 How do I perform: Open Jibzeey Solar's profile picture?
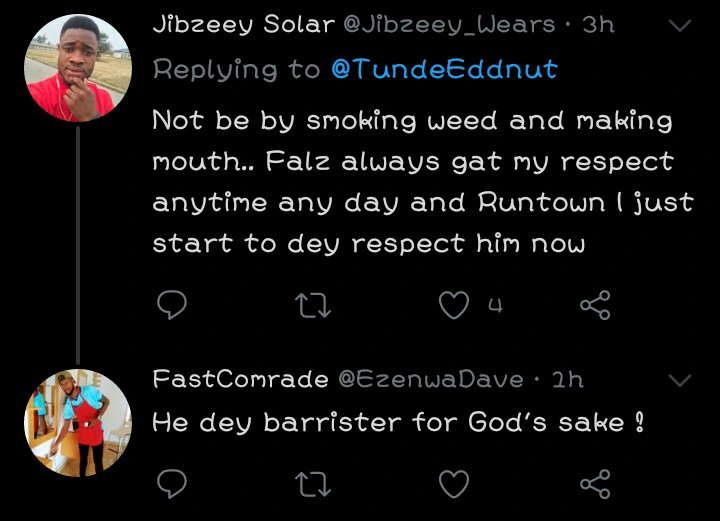77,68
